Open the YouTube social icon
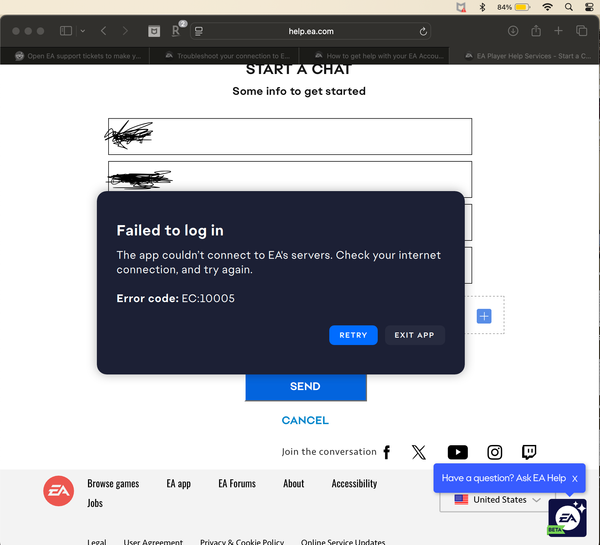This screenshot has height=545, width=600. coord(458,452)
